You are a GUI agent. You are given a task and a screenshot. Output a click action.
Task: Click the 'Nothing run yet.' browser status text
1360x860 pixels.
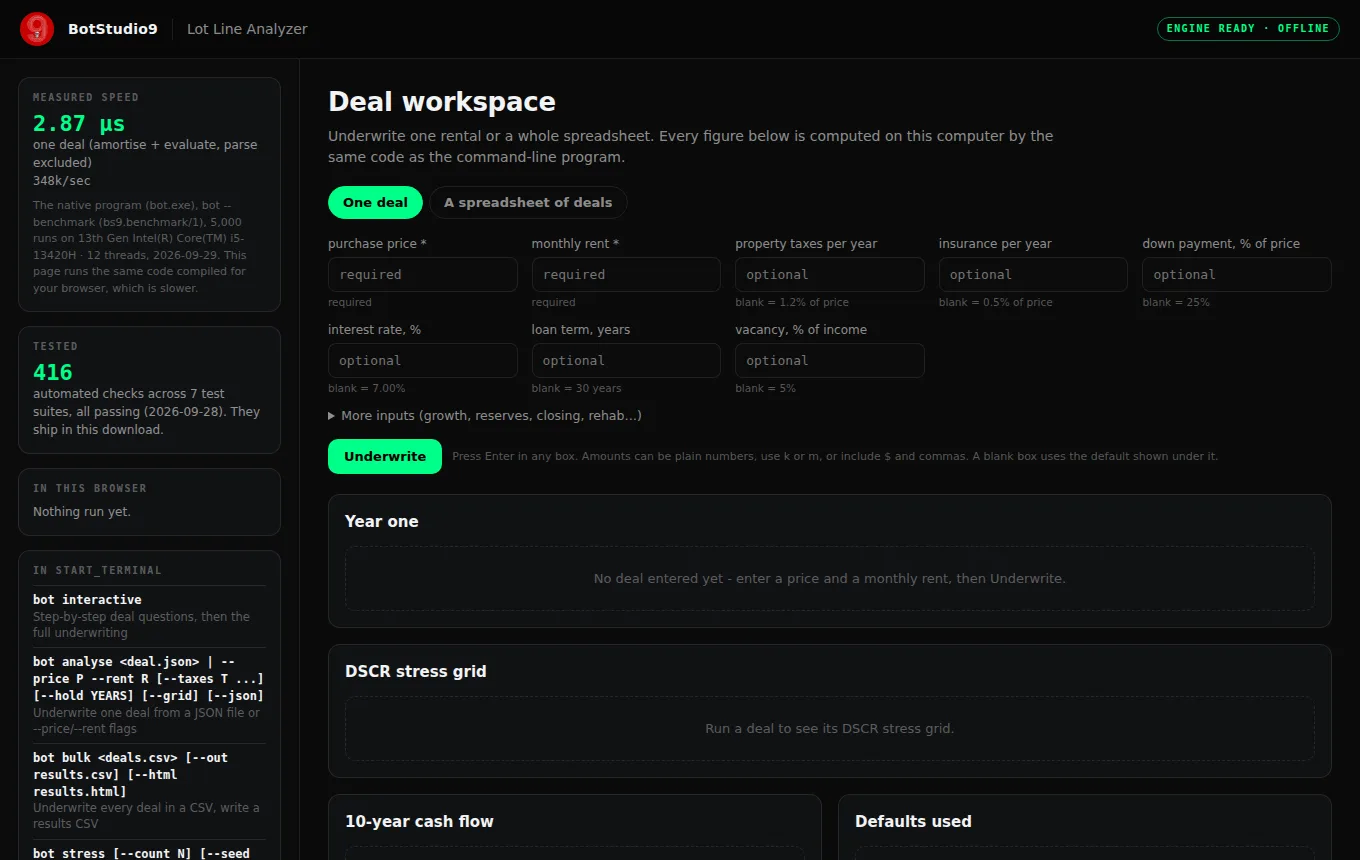pyautogui.click(x=82, y=511)
